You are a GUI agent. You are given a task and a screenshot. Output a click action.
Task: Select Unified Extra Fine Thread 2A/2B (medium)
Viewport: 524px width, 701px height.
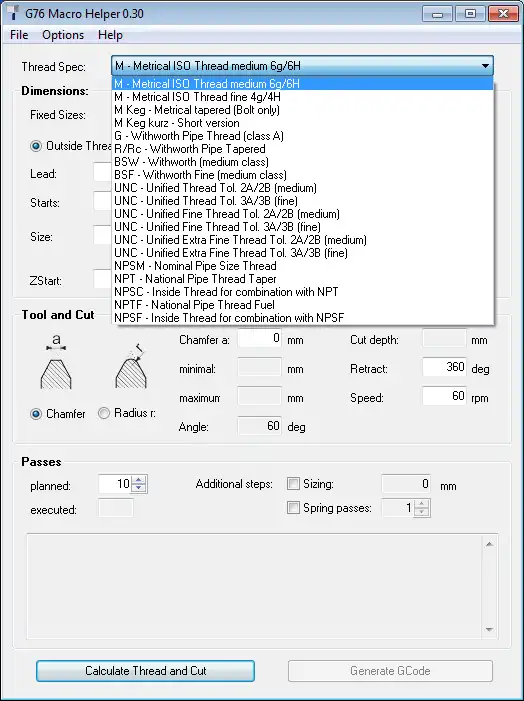click(303, 239)
